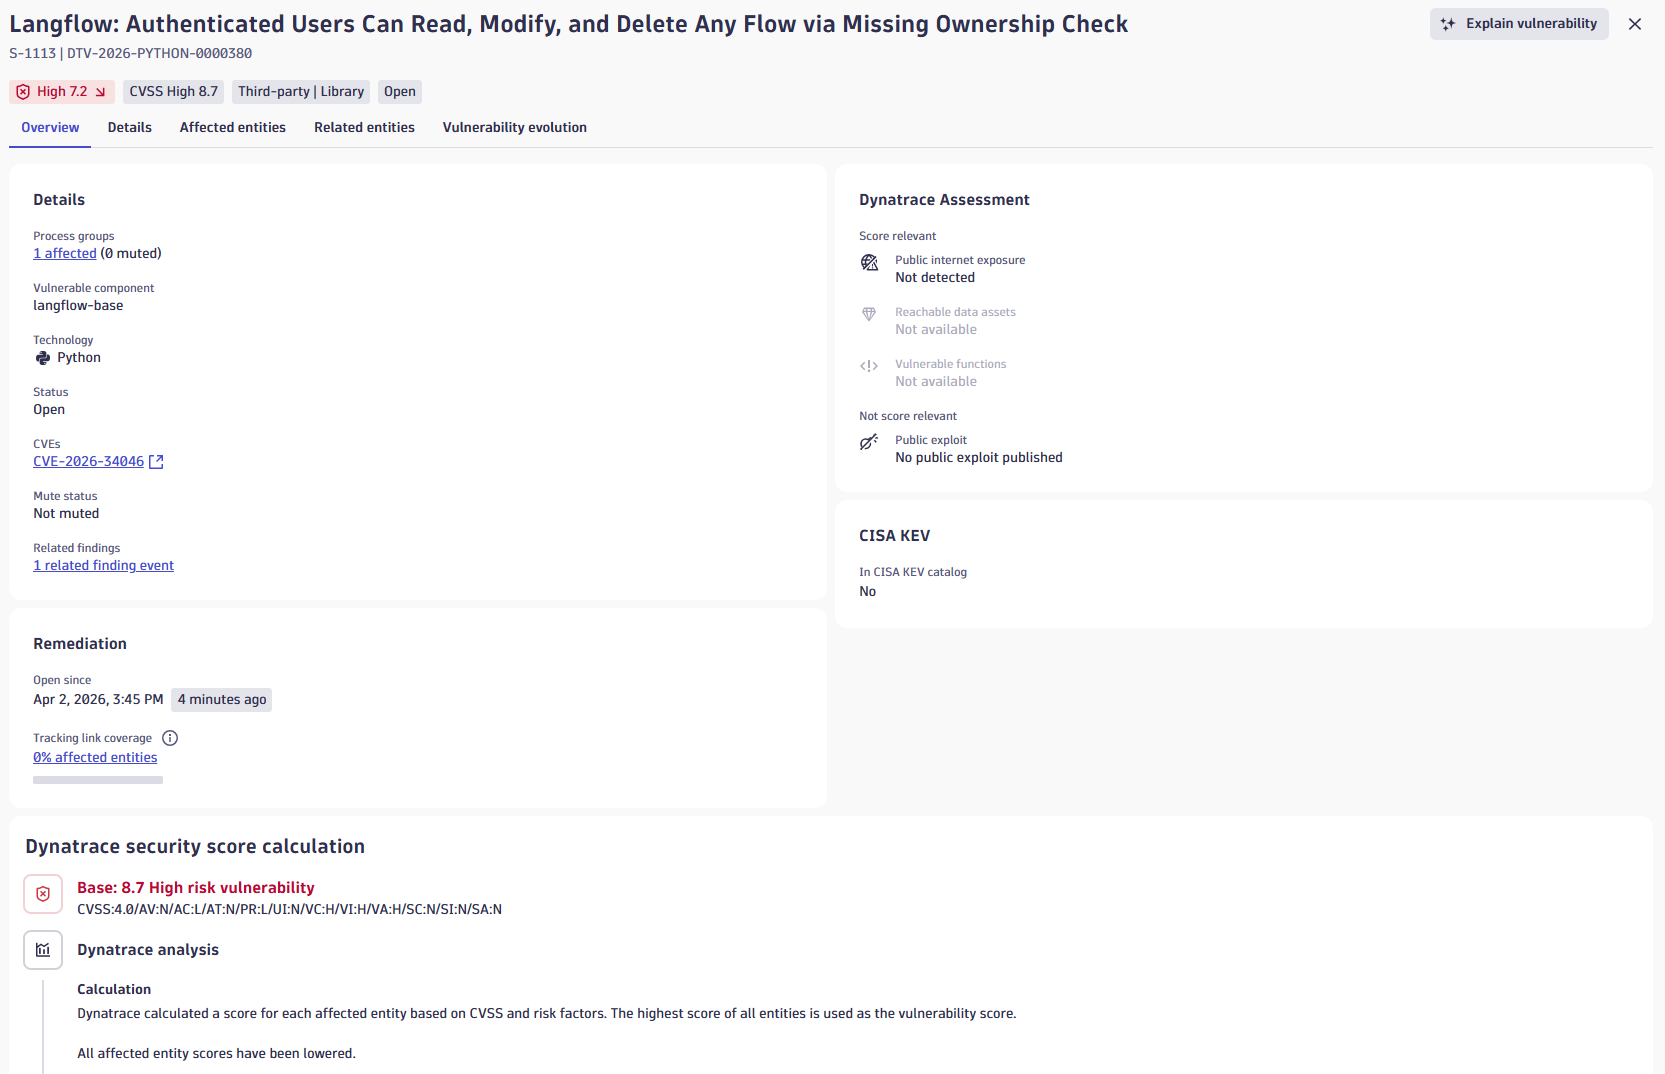
Task: Close the vulnerability details panel
Action: click(x=1635, y=24)
